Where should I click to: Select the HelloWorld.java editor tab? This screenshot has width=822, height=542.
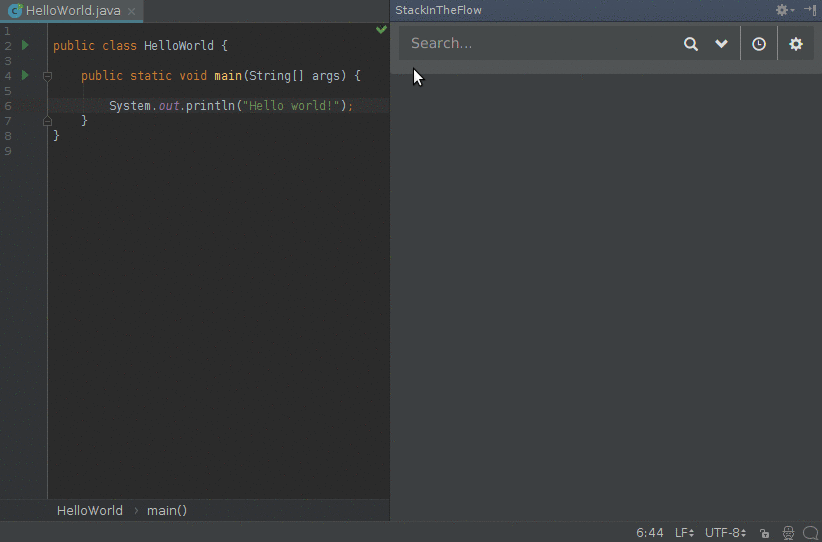pyautogui.click(x=72, y=10)
